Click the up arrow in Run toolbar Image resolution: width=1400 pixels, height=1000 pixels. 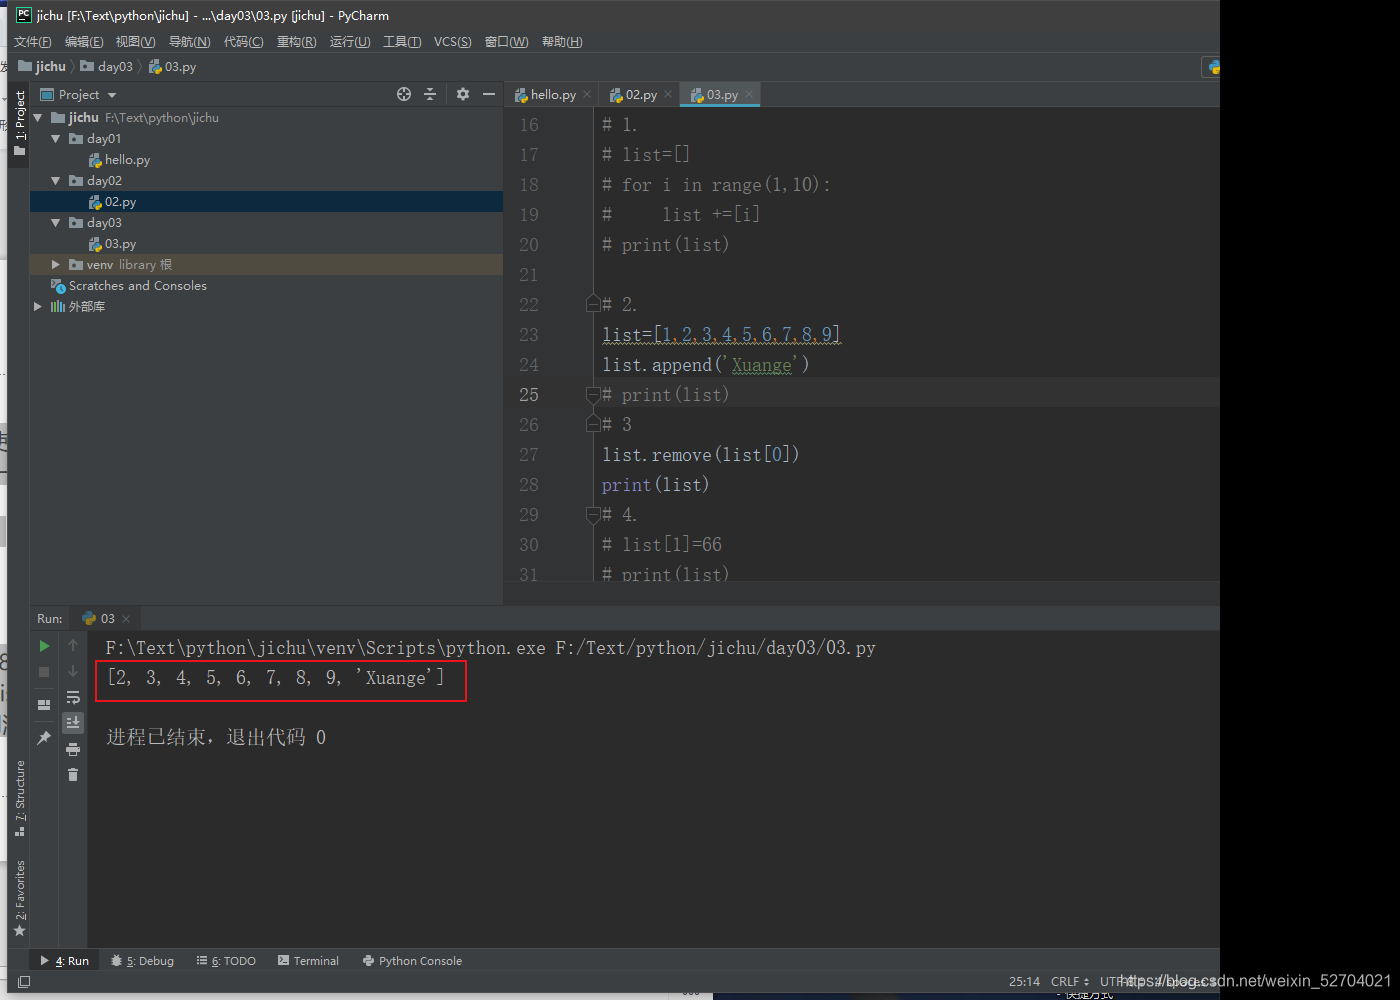[x=73, y=646]
